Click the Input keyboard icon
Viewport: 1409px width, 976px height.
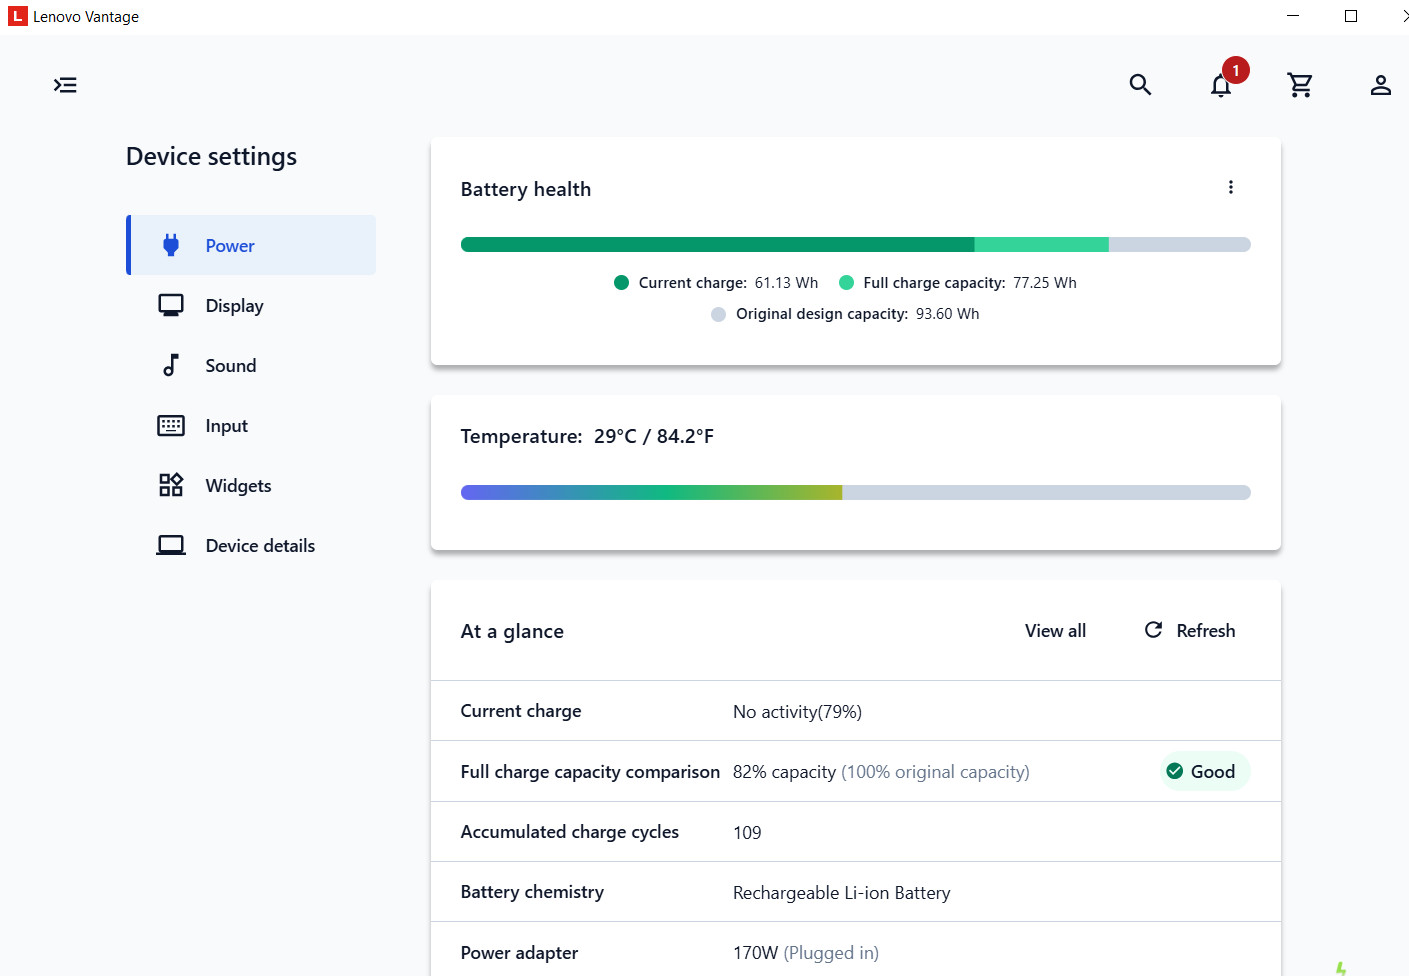tap(171, 425)
